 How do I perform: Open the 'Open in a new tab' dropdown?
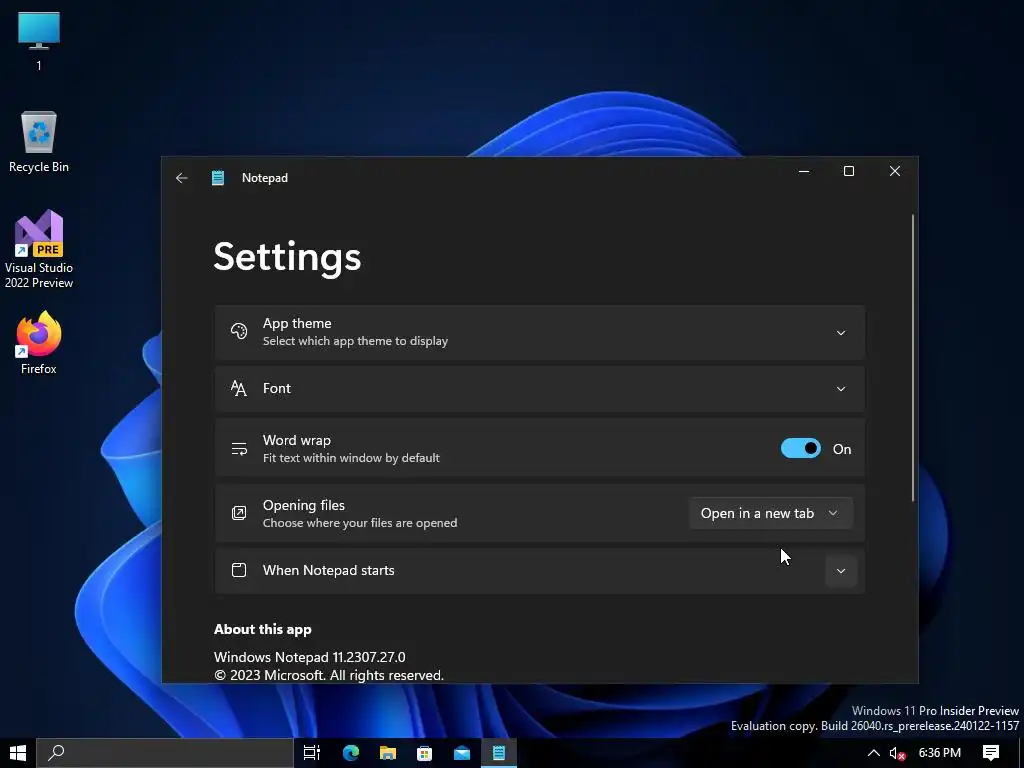tap(771, 513)
